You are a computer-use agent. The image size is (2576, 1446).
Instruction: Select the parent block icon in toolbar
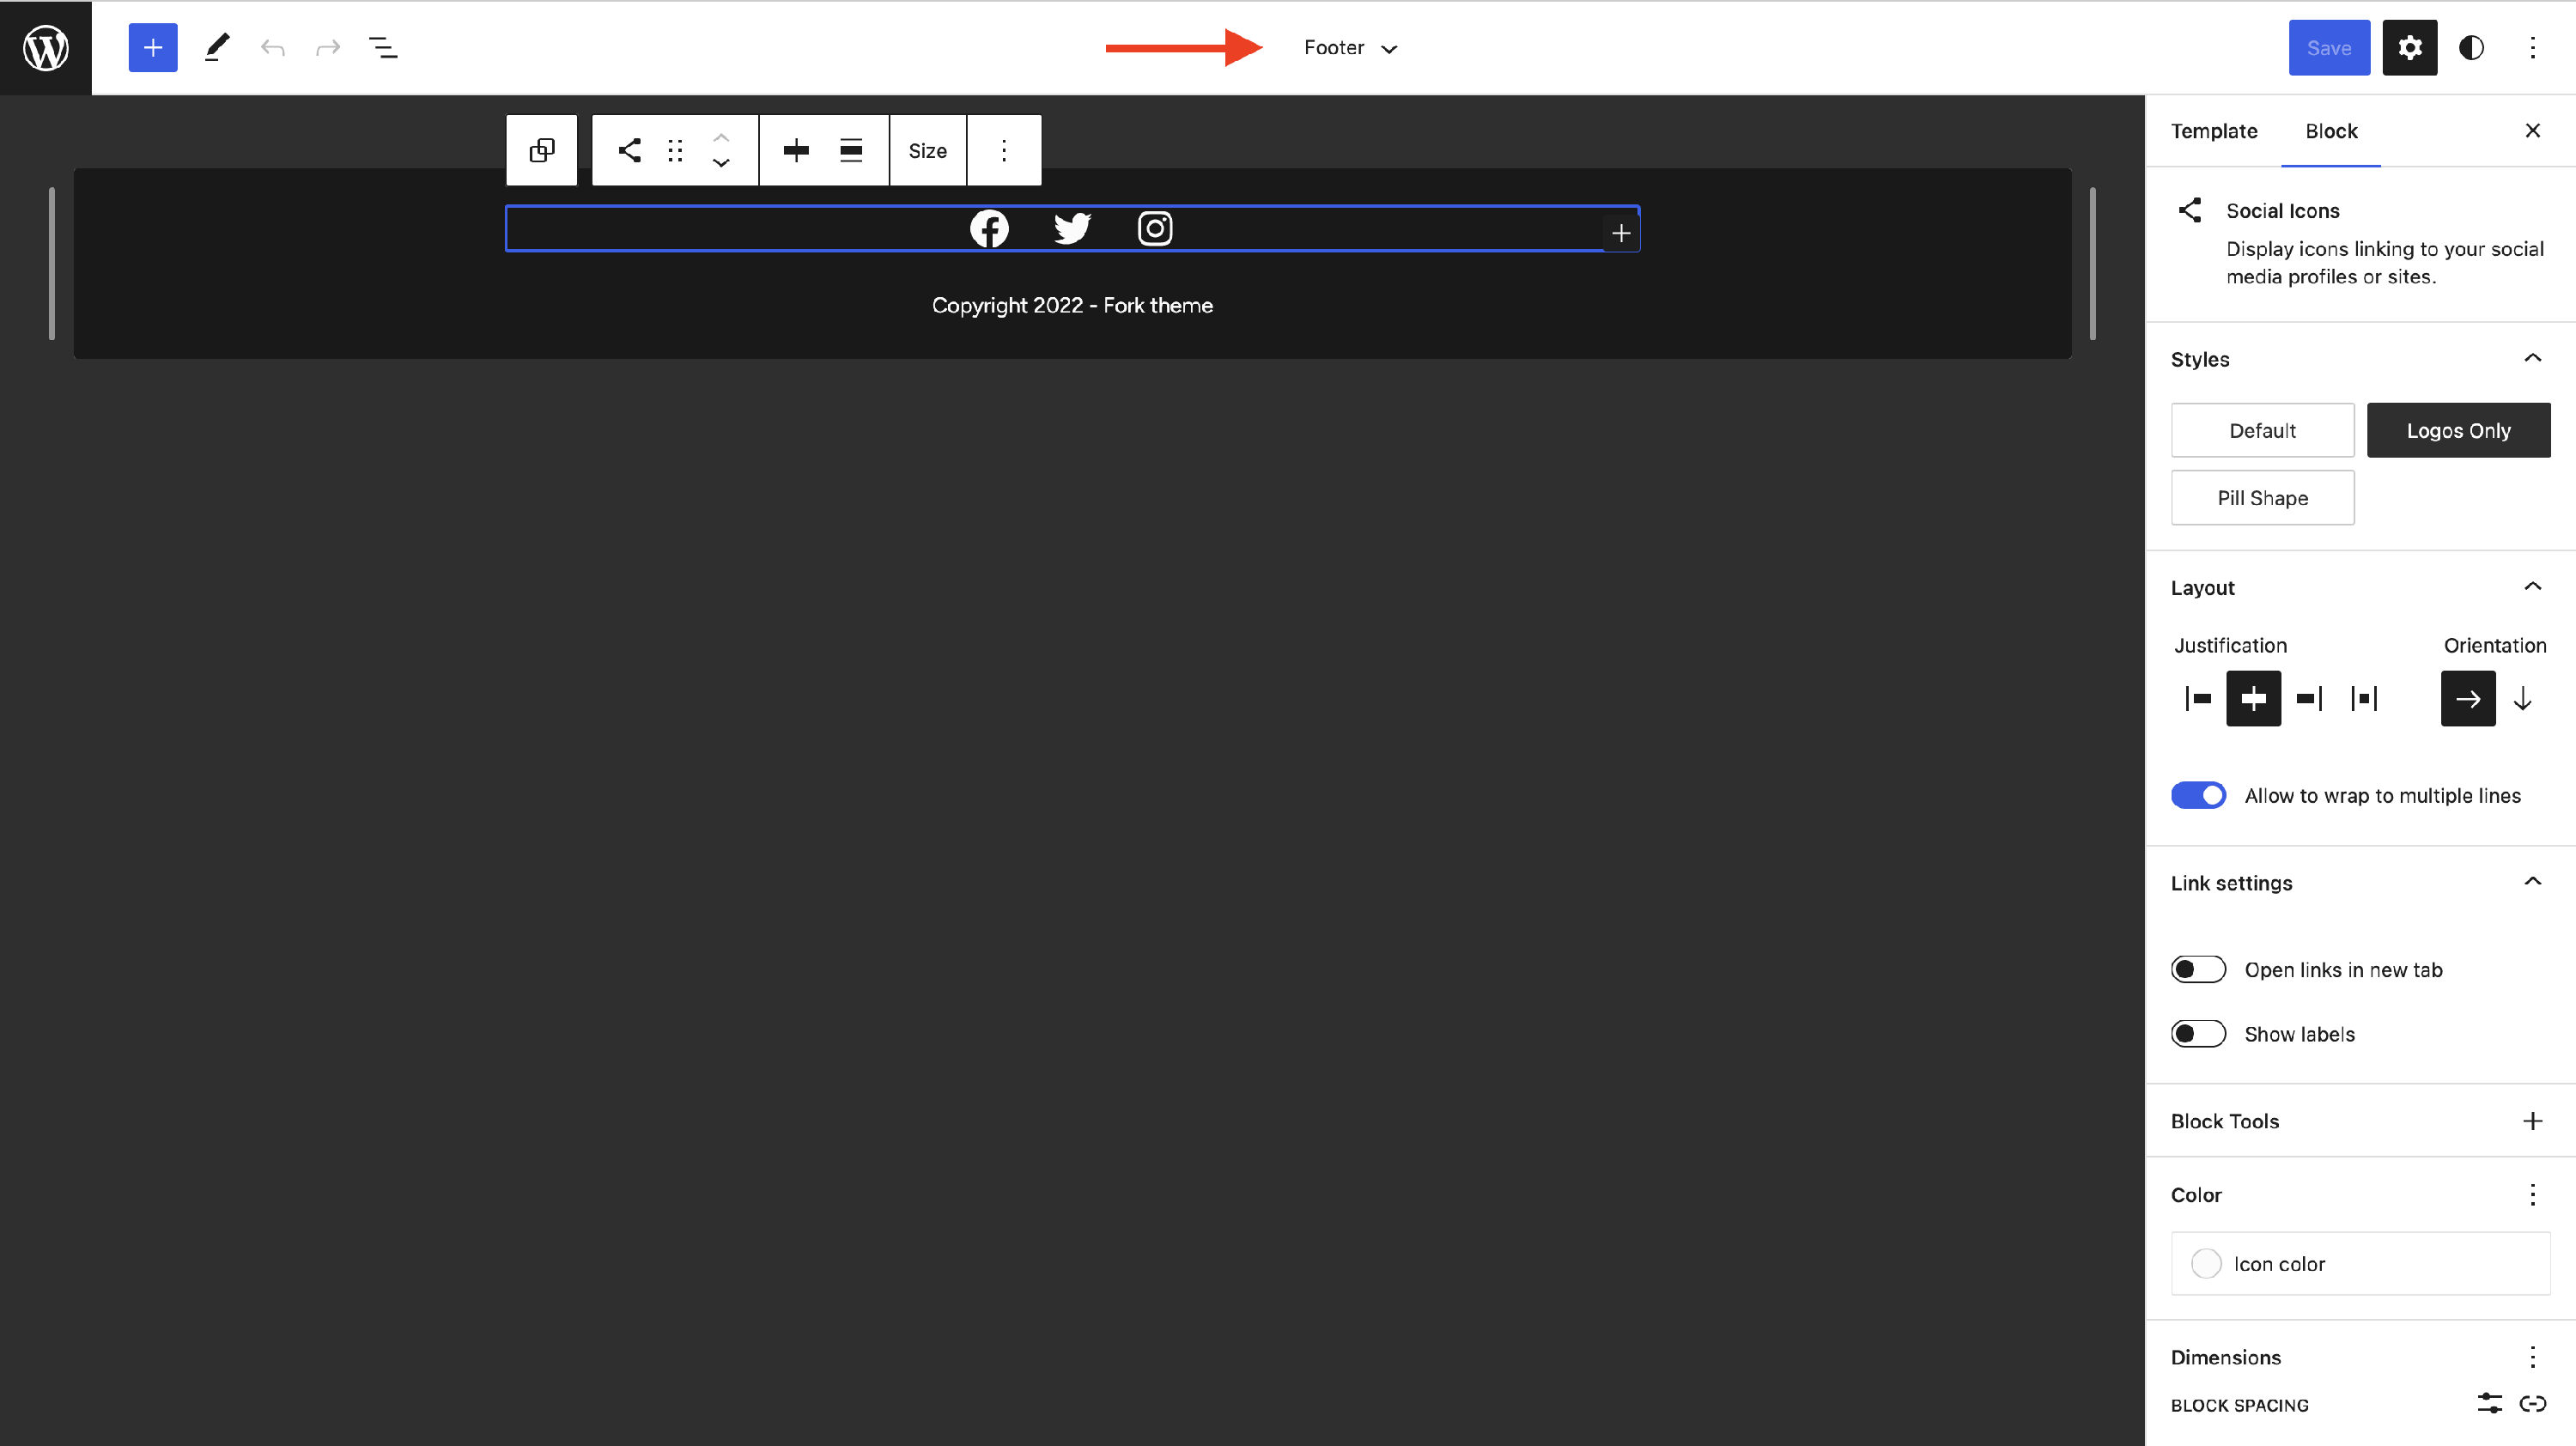pos(542,150)
